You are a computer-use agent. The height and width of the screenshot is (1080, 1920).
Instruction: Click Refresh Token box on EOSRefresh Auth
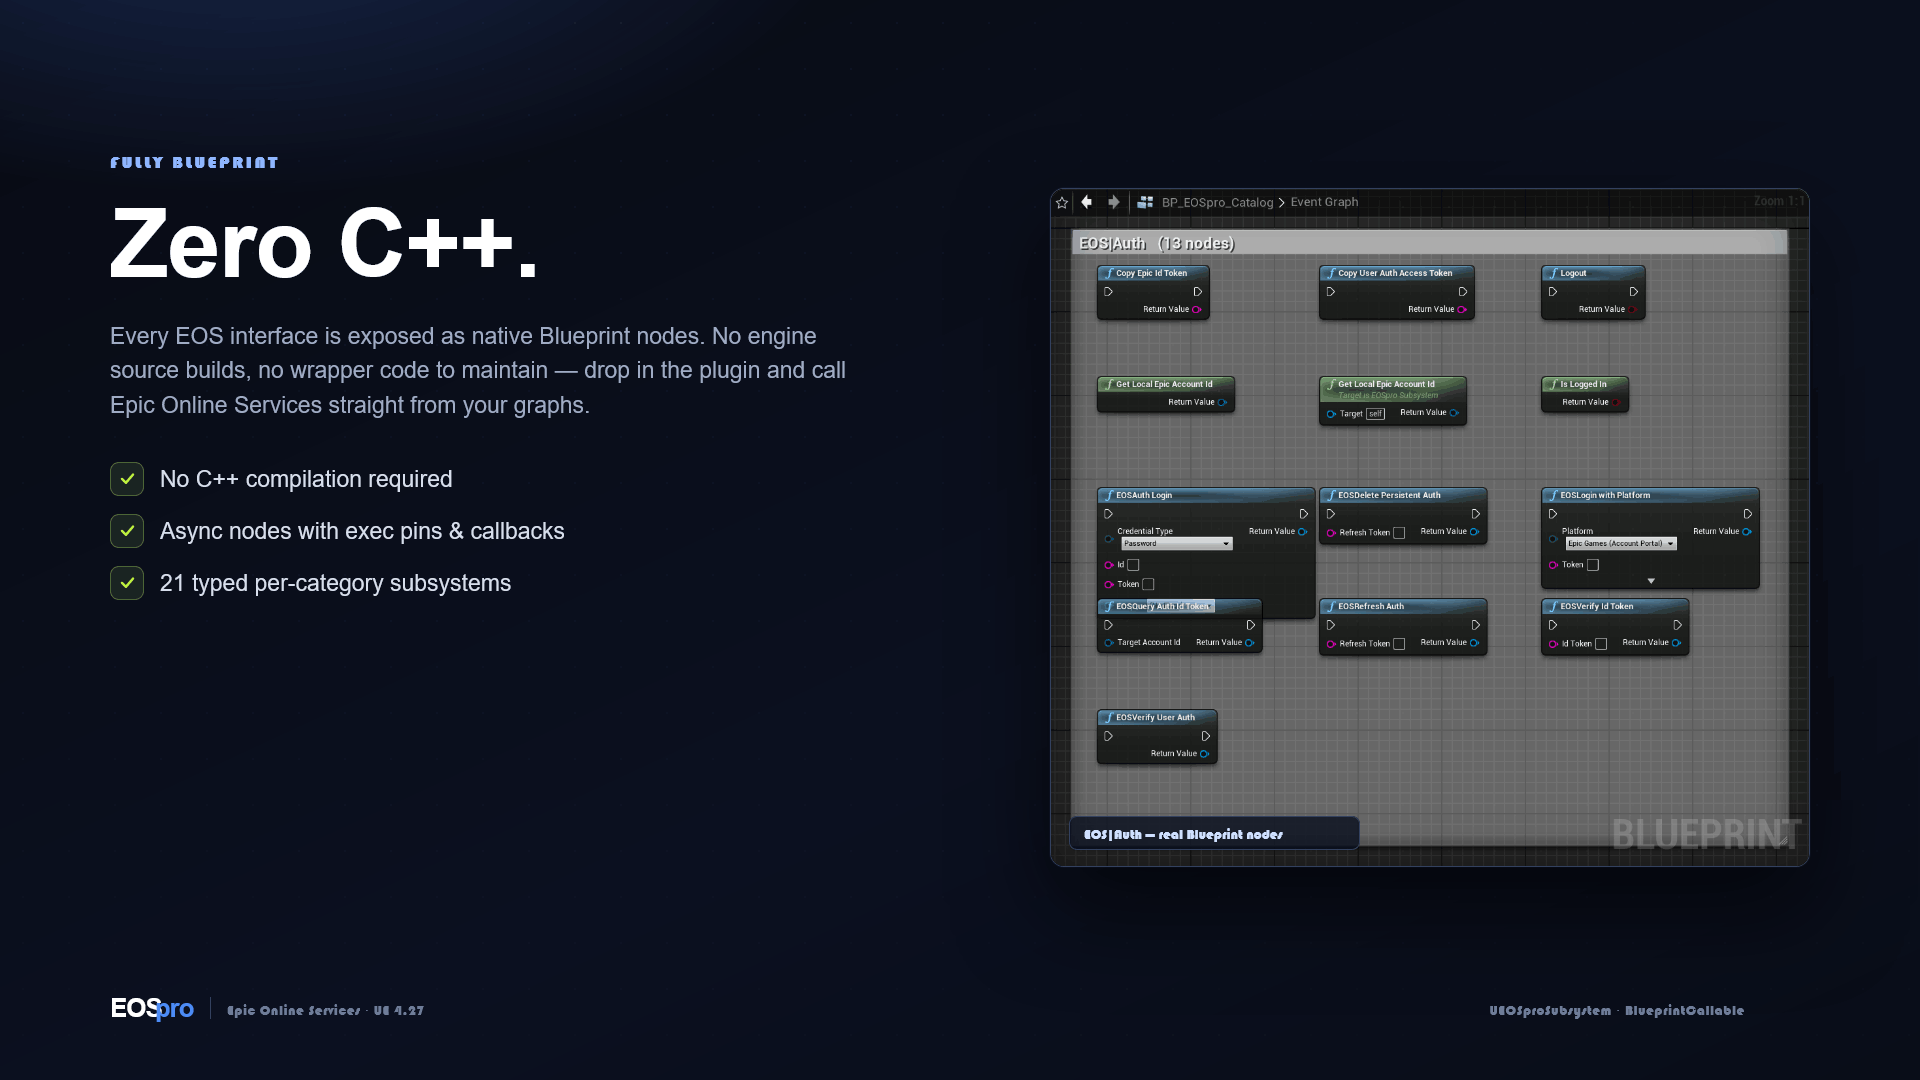click(x=1399, y=644)
